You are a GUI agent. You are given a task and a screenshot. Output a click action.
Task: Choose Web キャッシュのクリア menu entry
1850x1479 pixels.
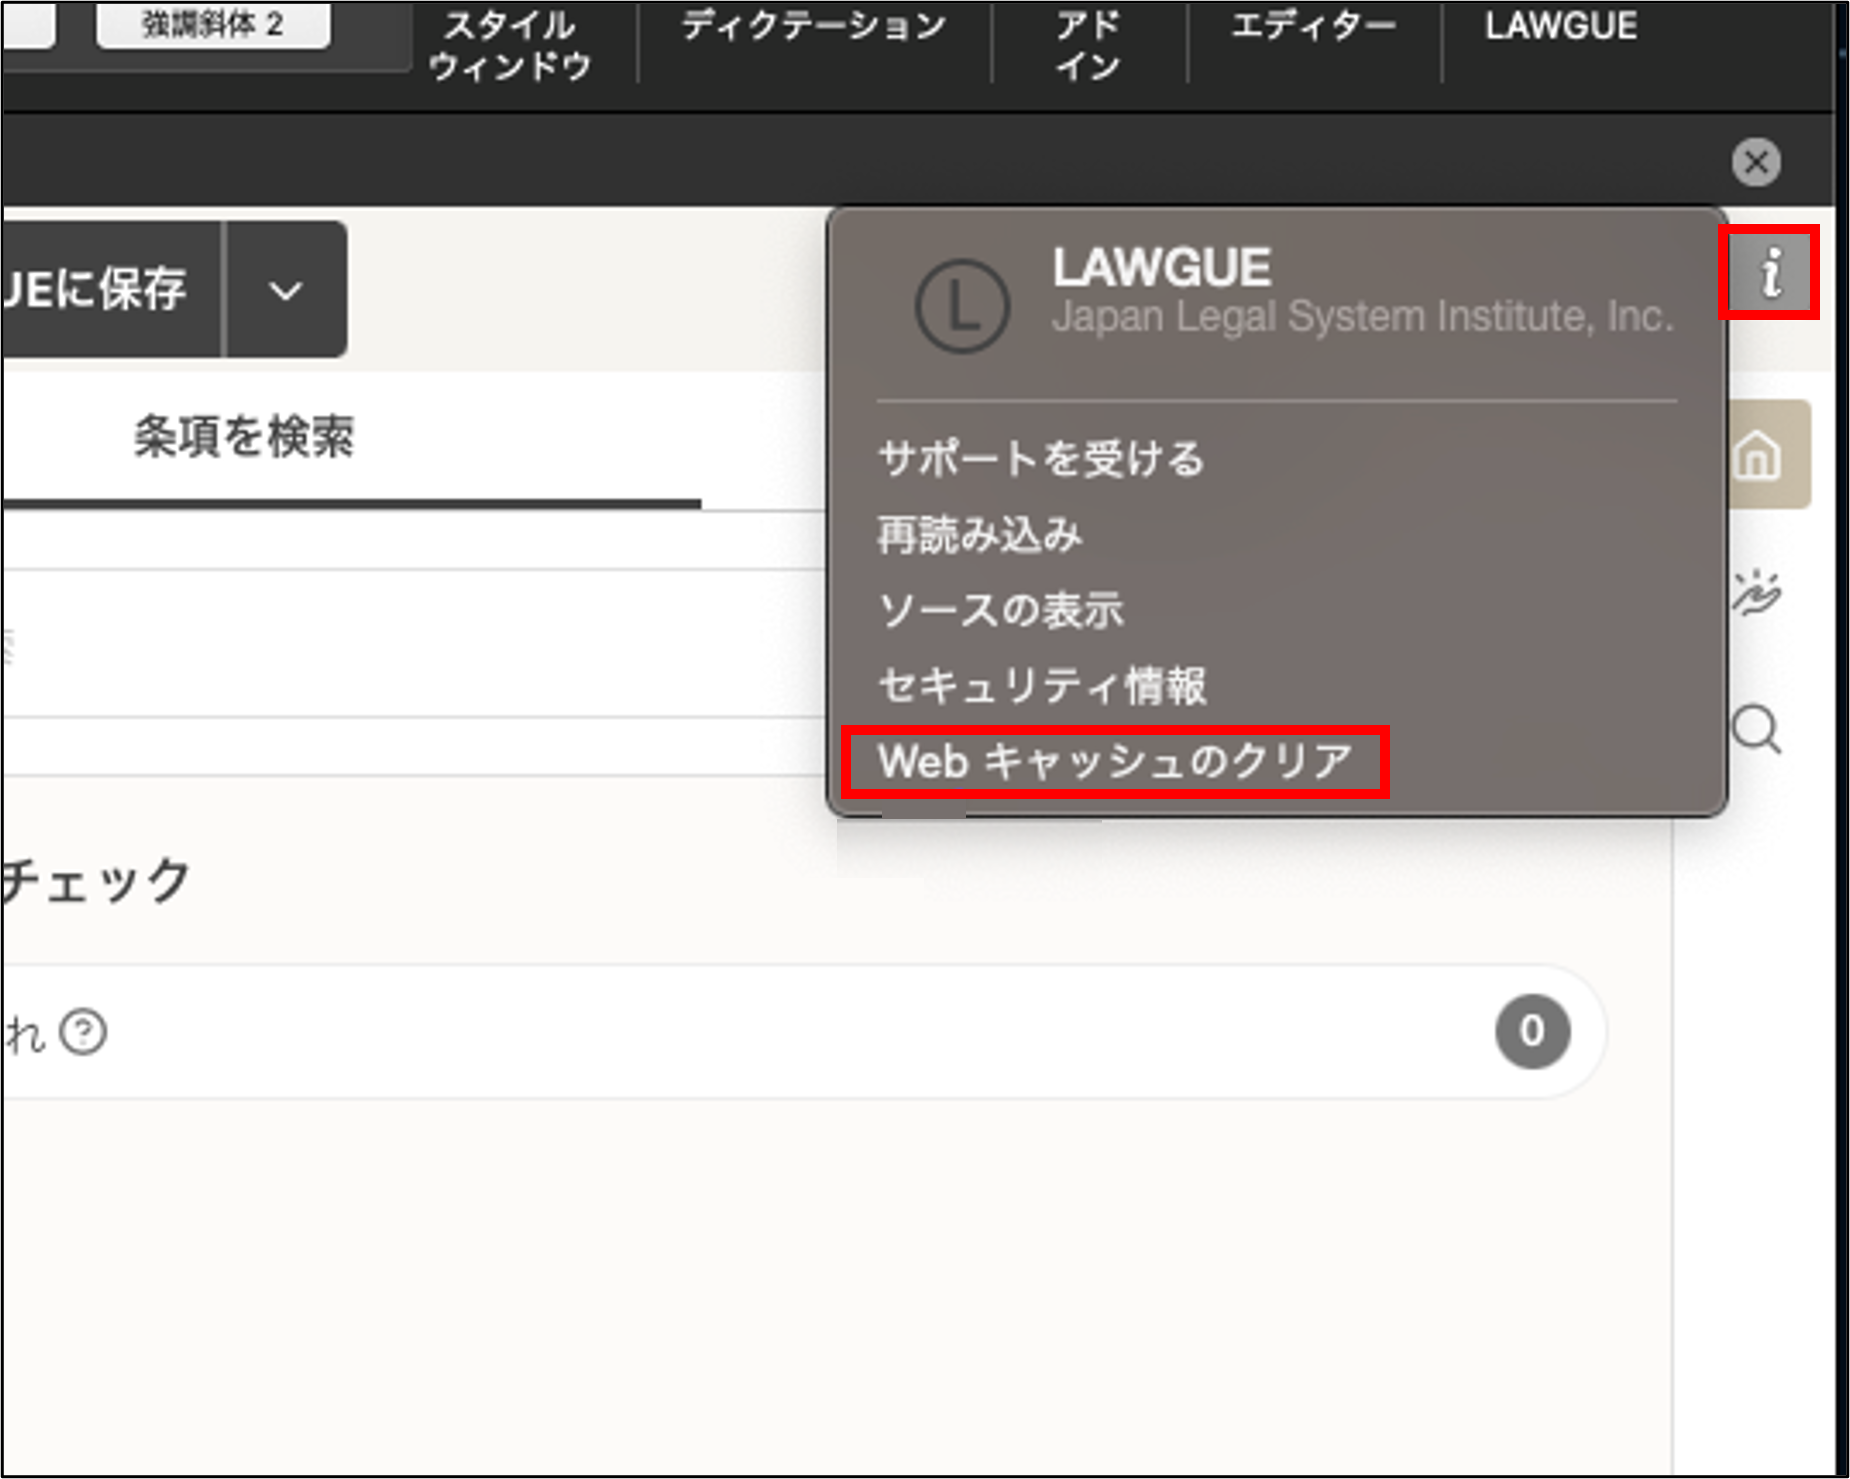(x=1113, y=760)
